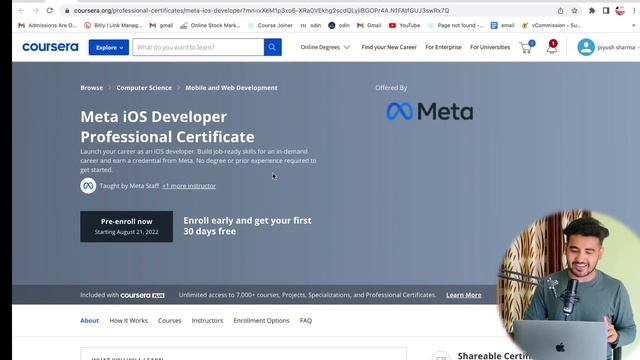Open the extensions puzzle icon

point(592,11)
